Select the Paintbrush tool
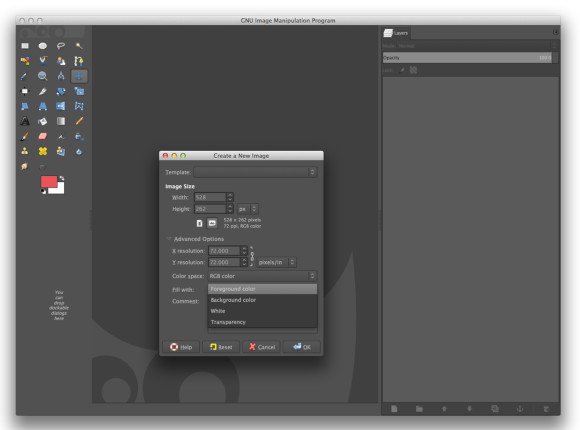Image resolution: width=580 pixels, height=430 pixels. 25,137
